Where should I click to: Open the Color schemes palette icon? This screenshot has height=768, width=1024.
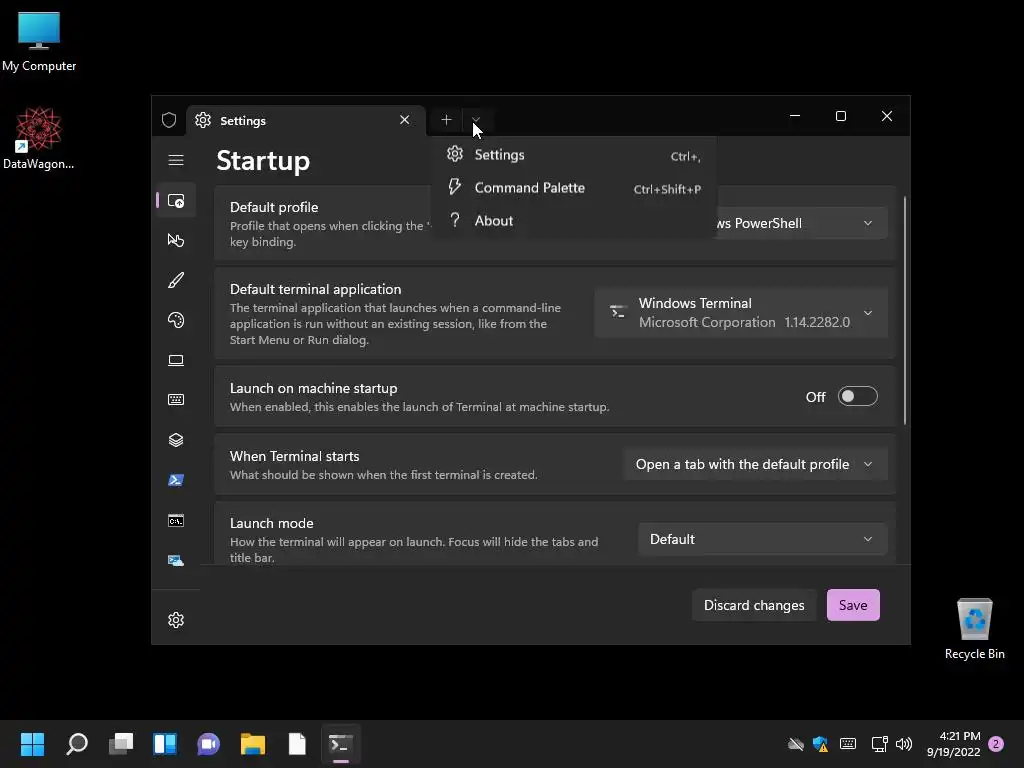point(176,320)
